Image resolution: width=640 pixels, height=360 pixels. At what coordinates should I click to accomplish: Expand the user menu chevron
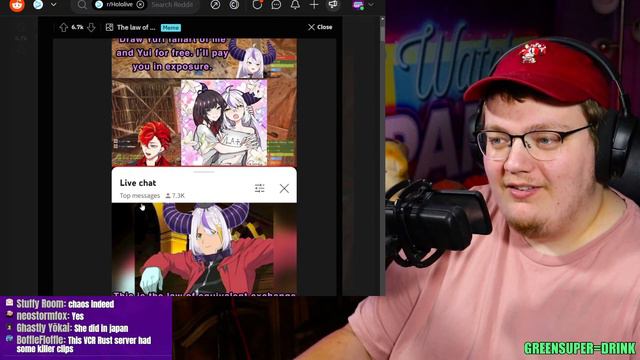[371, 5]
